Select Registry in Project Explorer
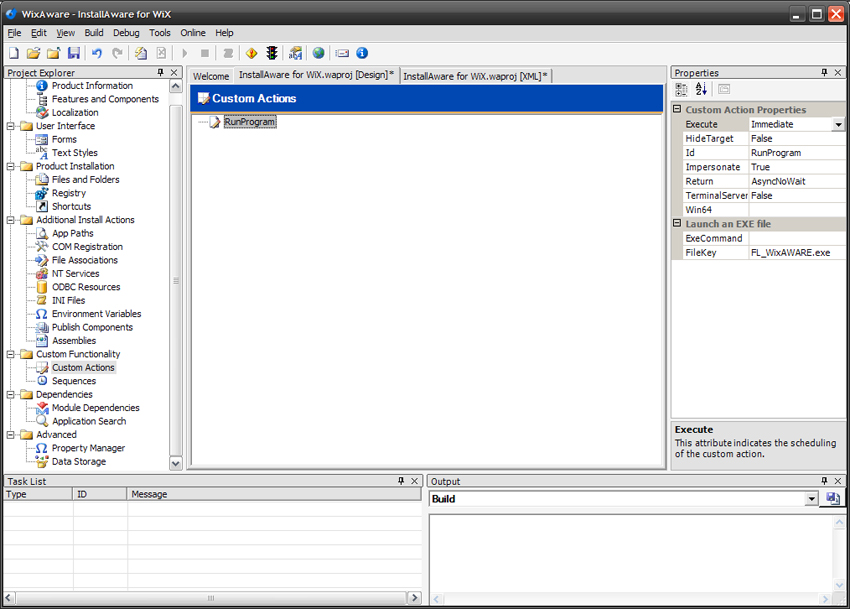The image size is (850, 609). [69, 193]
